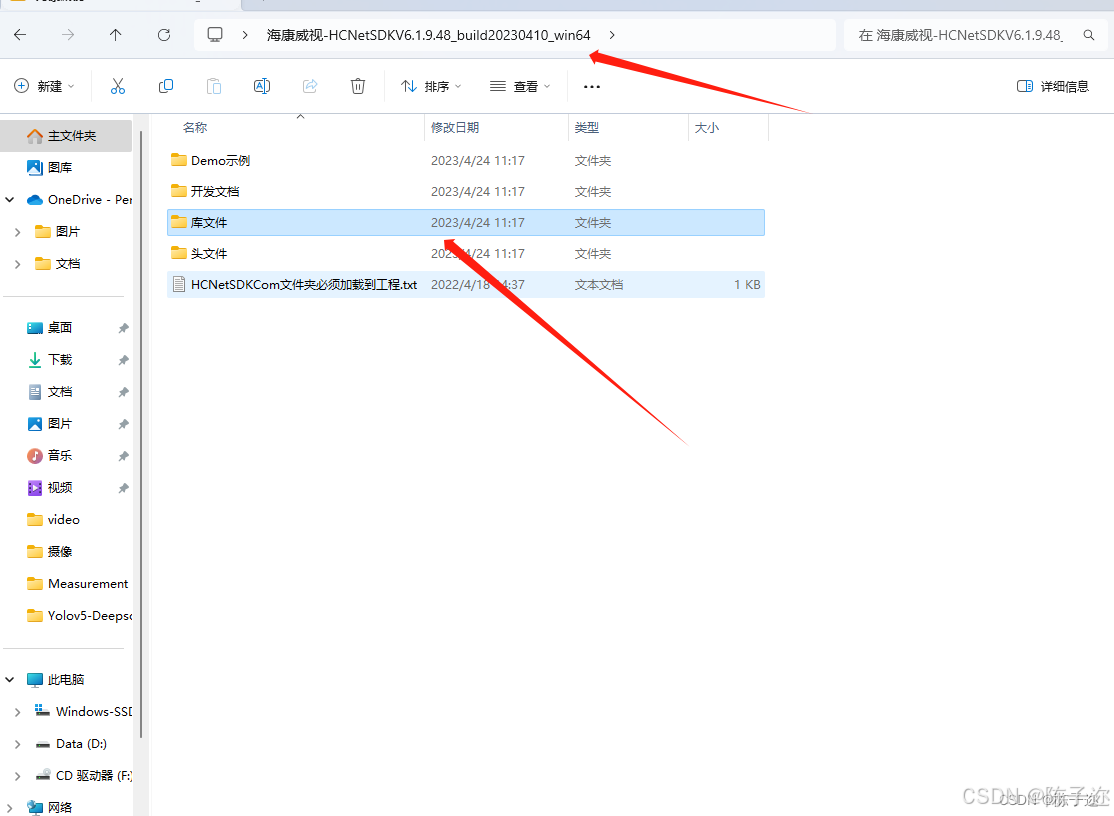The height and width of the screenshot is (816, 1114).
Task: Click the navigation pane vertical scrollbar
Action: (141, 433)
